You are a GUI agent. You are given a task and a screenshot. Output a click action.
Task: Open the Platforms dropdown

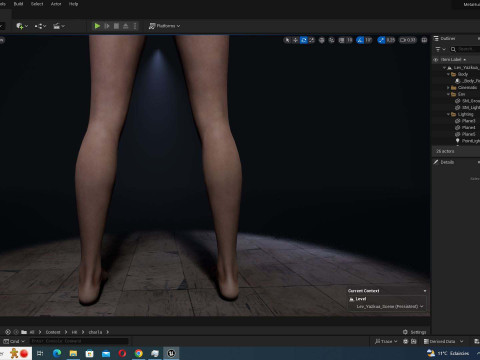point(164,26)
